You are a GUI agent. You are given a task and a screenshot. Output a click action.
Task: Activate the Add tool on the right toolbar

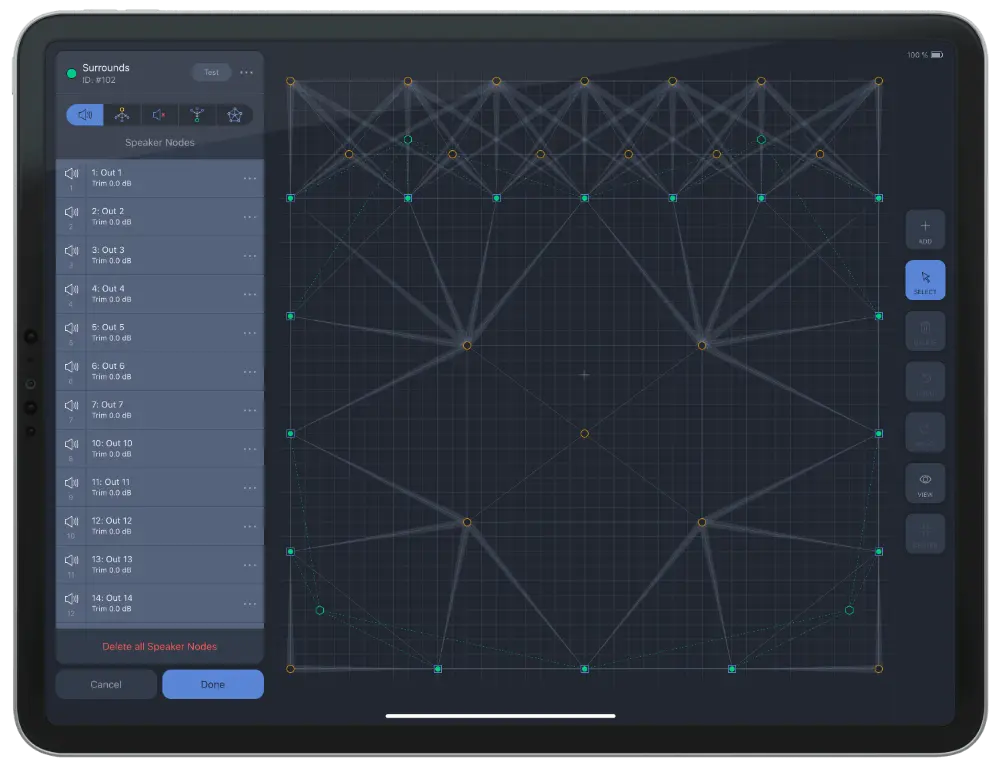[924, 229]
